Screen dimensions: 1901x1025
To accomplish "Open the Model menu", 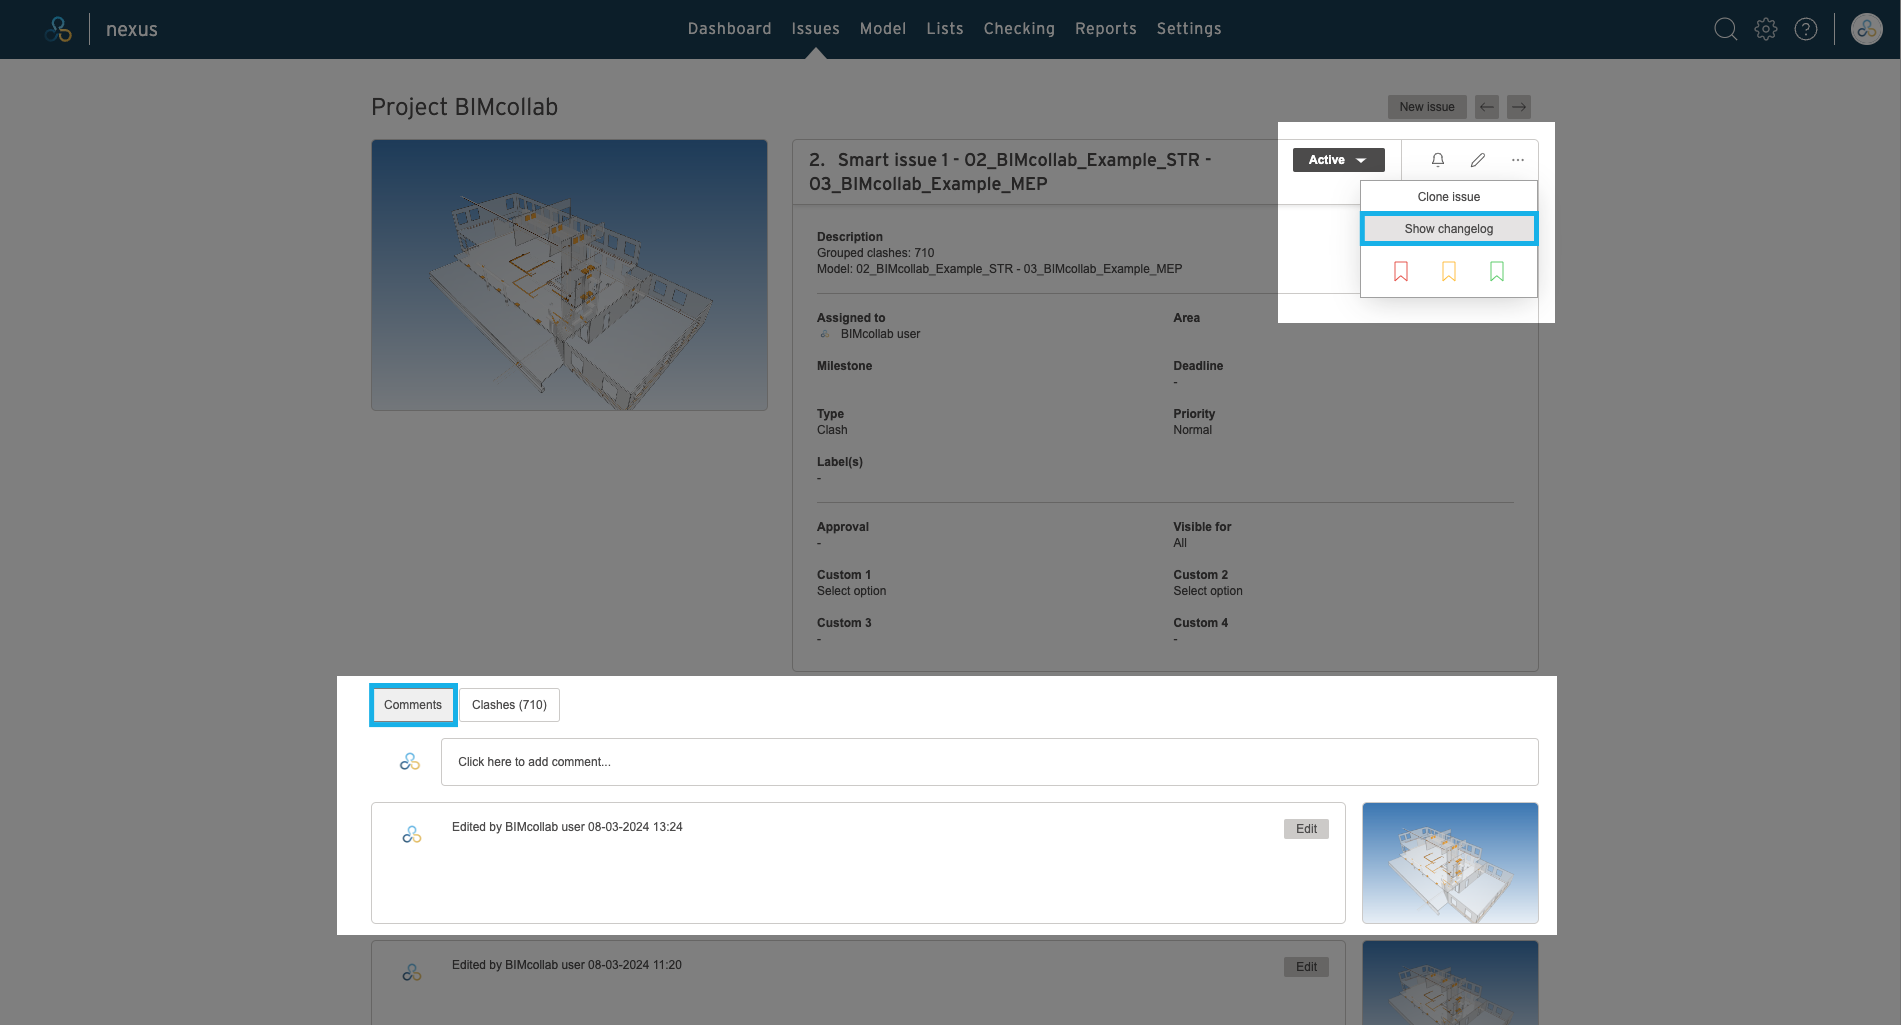I will [x=883, y=29].
